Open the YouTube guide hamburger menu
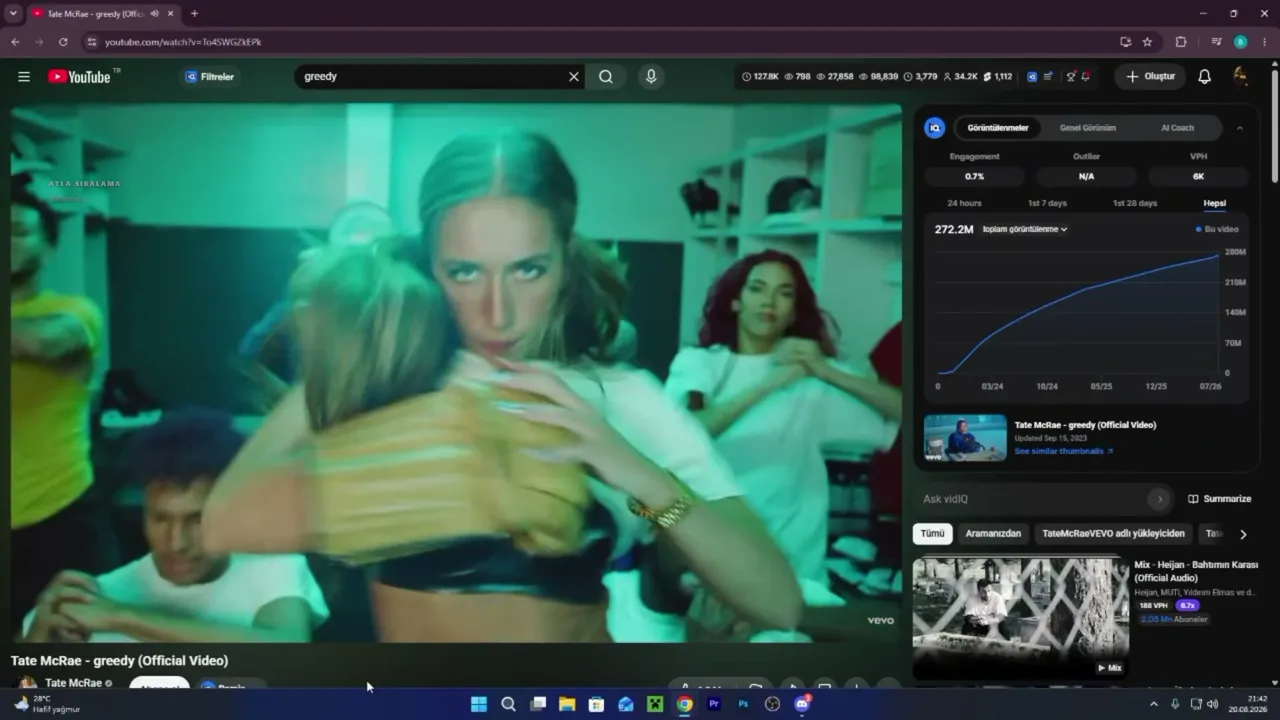 (24, 76)
